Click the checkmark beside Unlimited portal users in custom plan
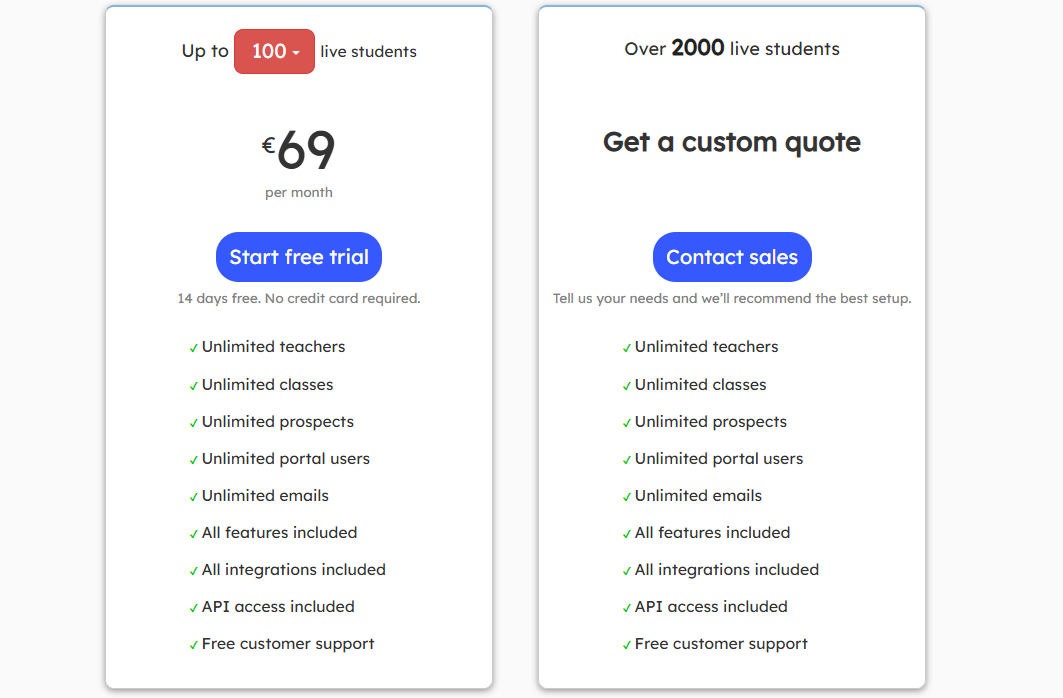1063x698 pixels. 627,458
